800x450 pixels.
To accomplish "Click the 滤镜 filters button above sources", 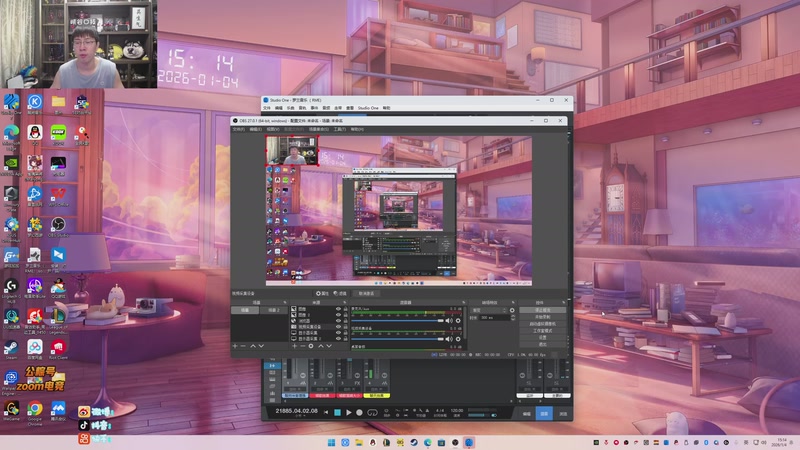I will (x=340, y=293).
